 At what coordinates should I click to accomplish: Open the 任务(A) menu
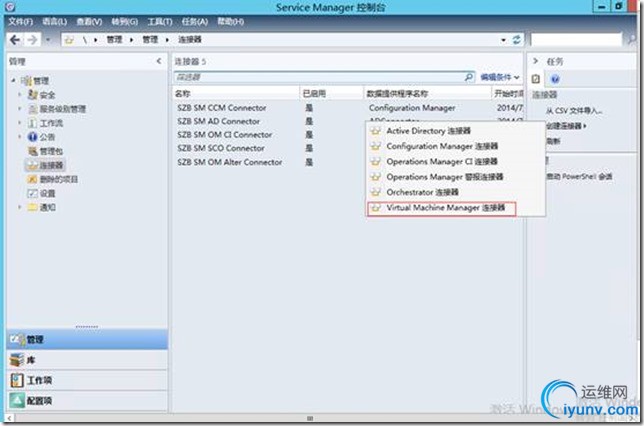(x=195, y=21)
